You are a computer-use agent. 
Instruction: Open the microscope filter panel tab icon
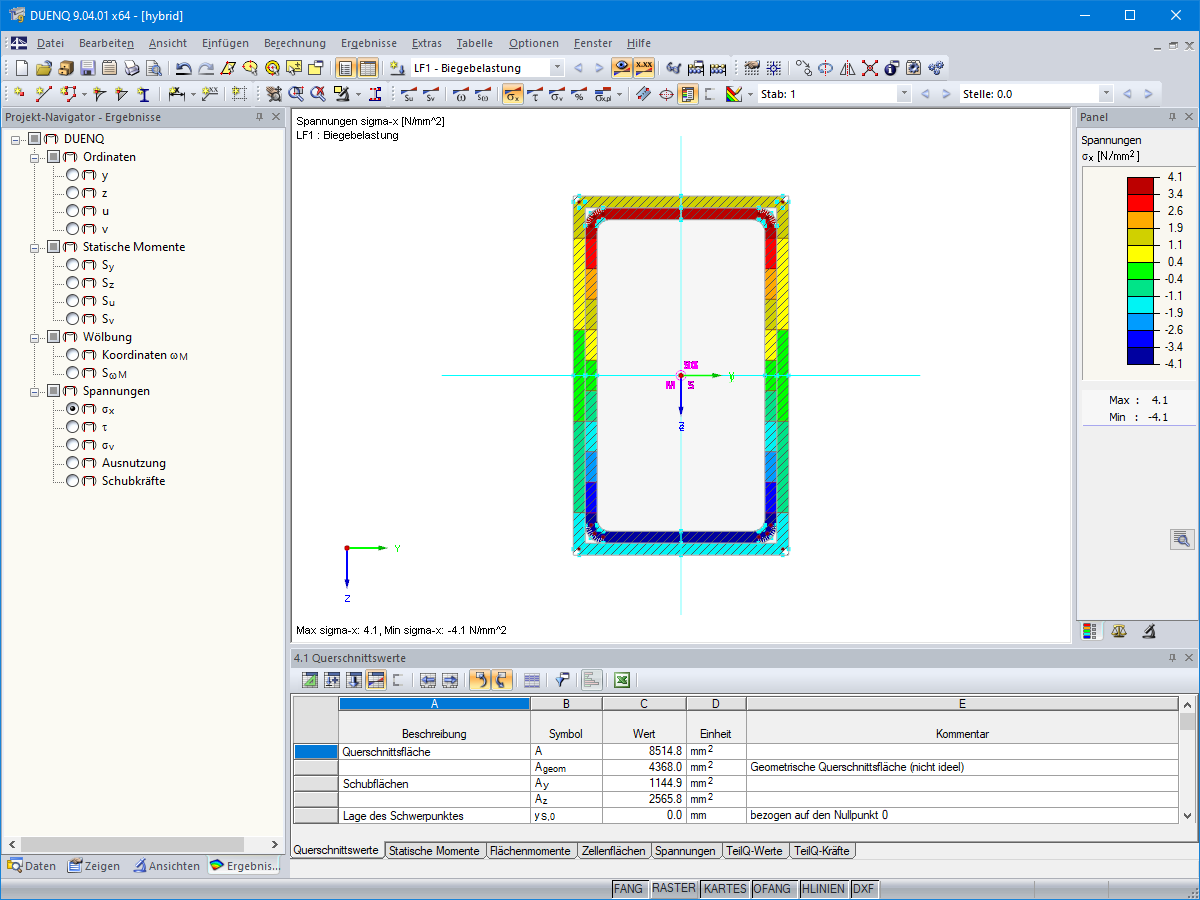click(1149, 631)
